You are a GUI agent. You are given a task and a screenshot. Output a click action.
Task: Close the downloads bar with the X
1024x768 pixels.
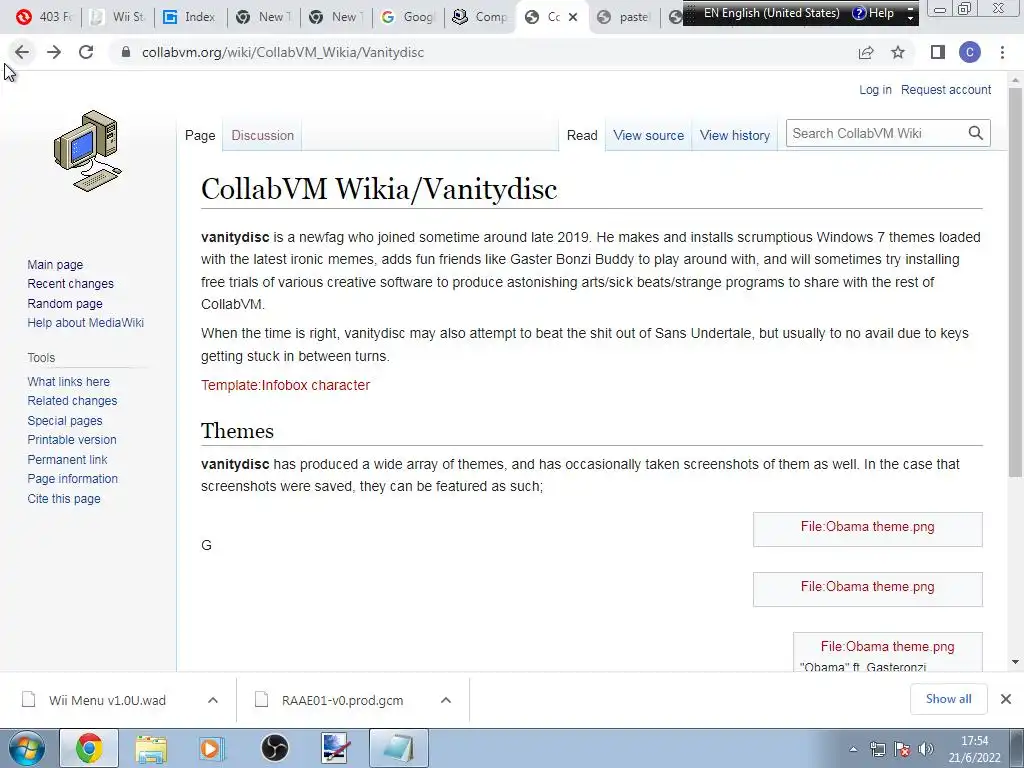(x=1006, y=699)
